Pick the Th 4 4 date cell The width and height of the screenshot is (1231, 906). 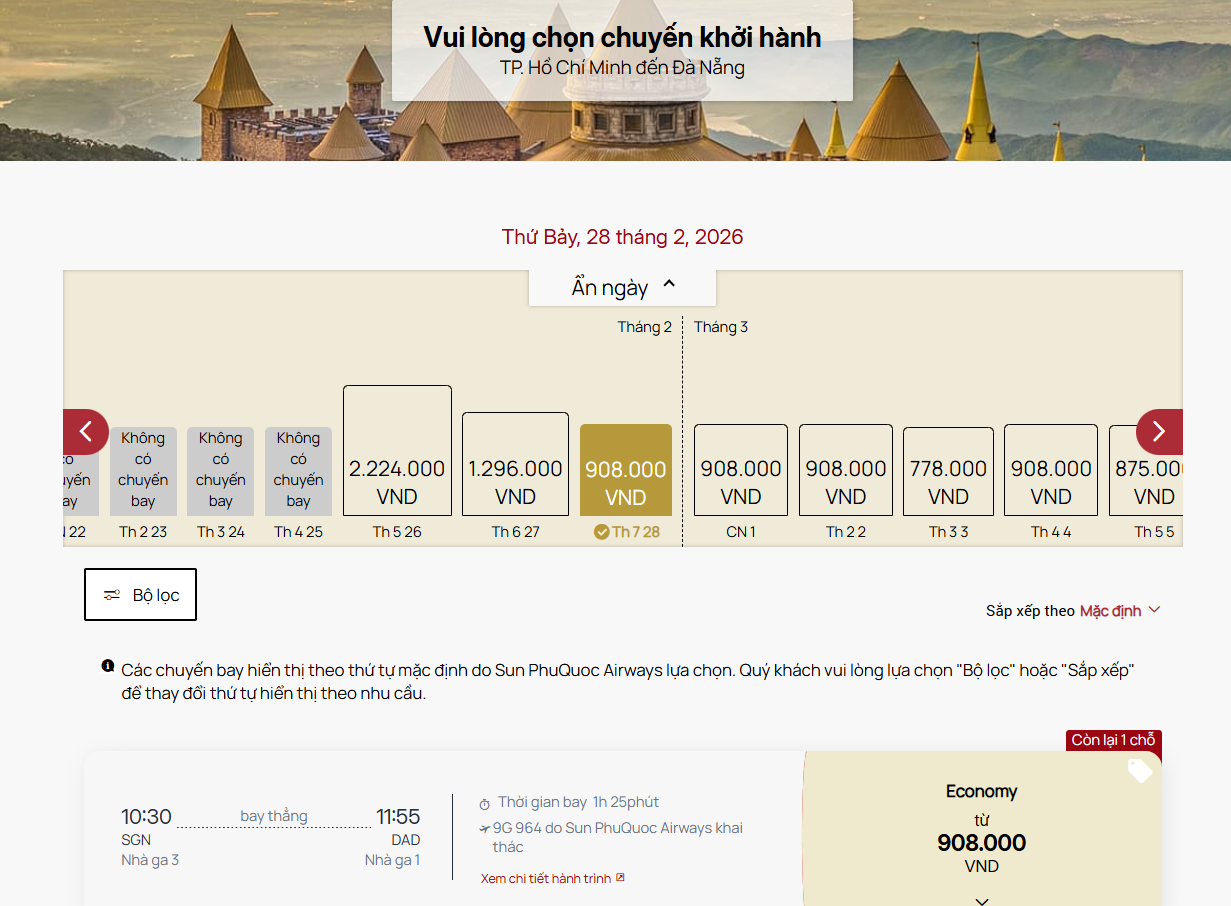tap(1051, 470)
